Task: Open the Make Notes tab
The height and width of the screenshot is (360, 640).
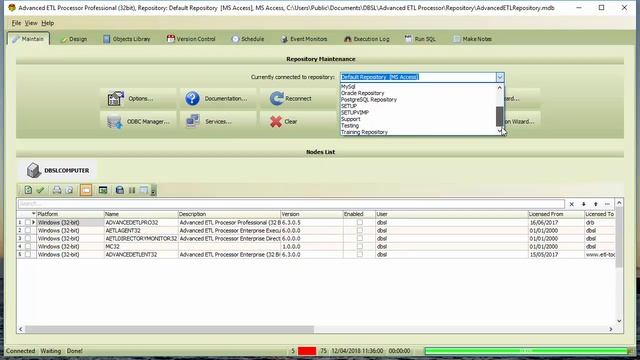Action: point(472,39)
